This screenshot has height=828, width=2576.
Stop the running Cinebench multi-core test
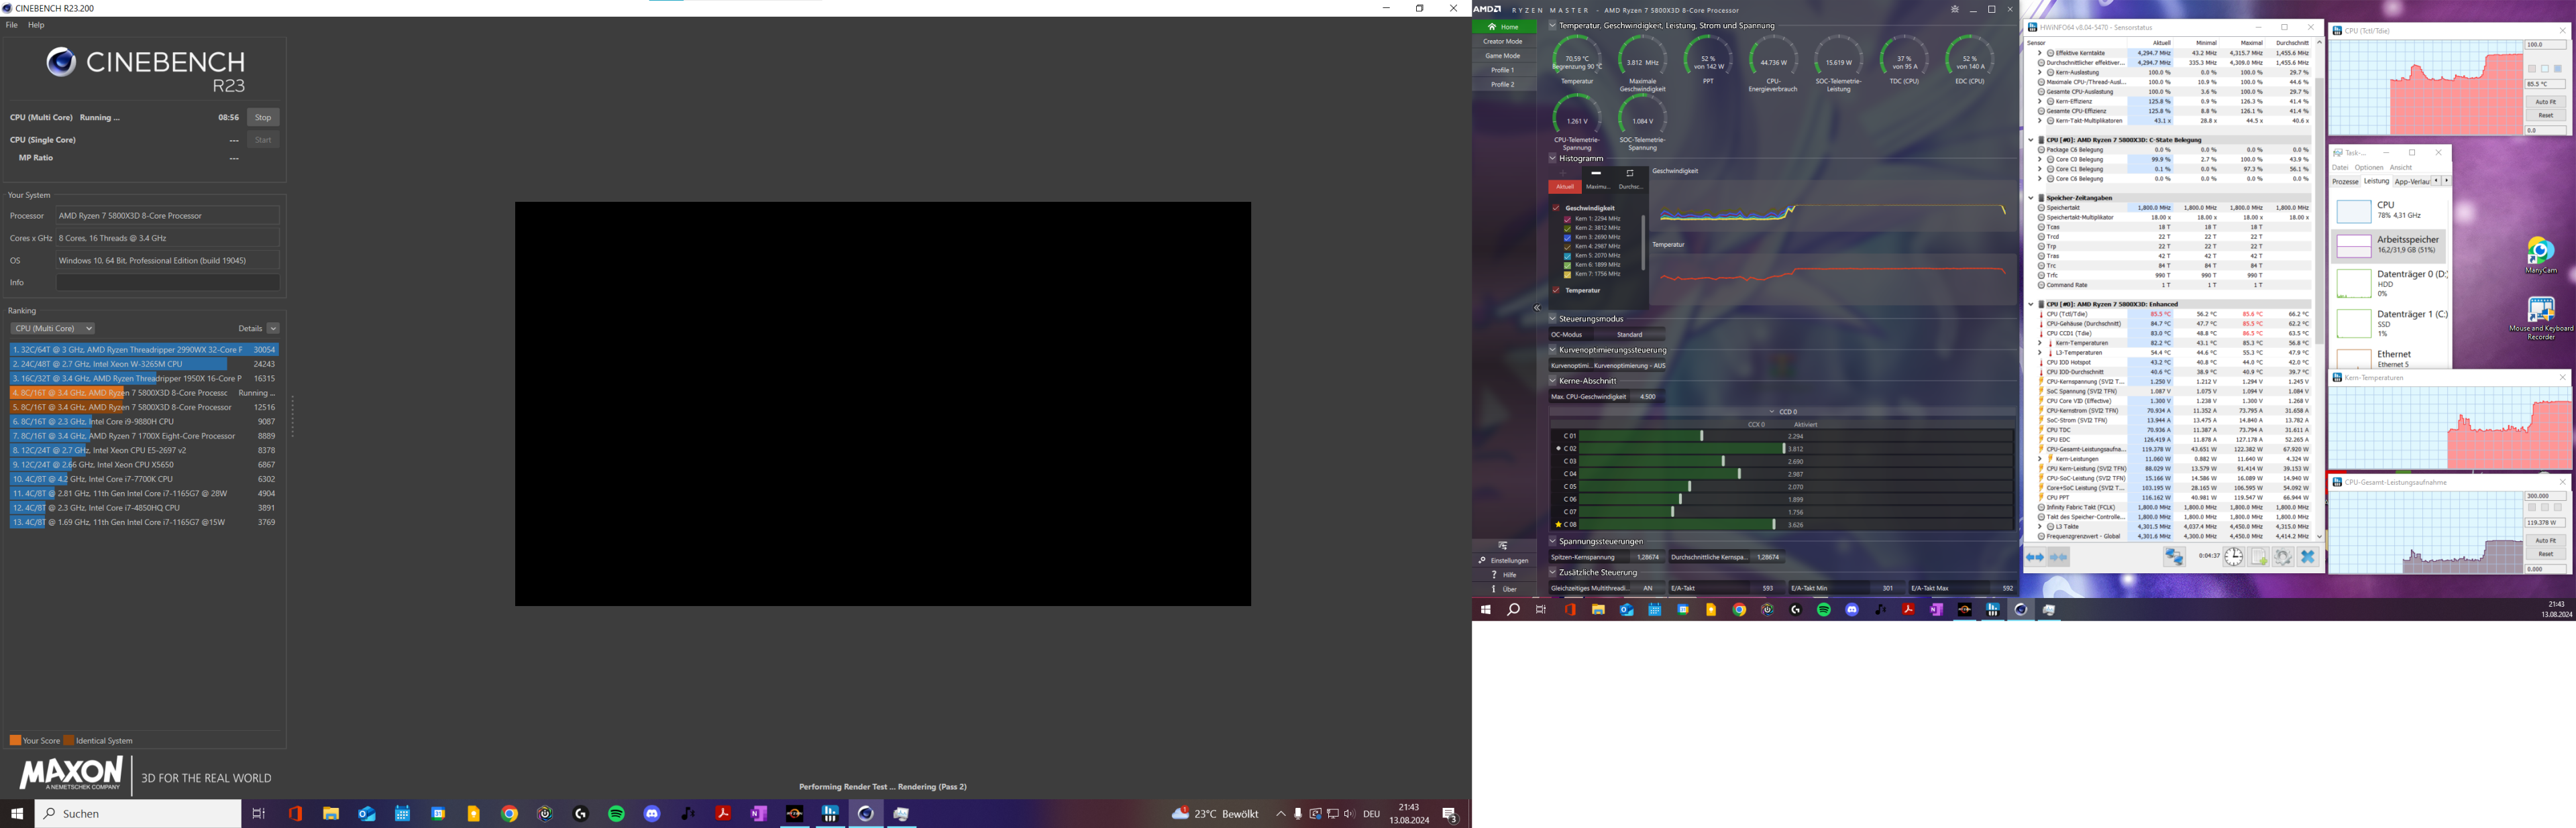click(263, 117)
